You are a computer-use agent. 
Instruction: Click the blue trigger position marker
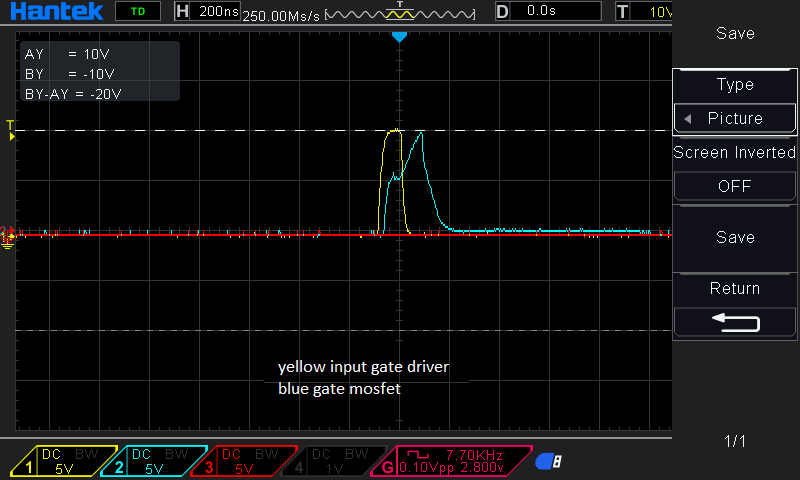click(x=399, y=37)
